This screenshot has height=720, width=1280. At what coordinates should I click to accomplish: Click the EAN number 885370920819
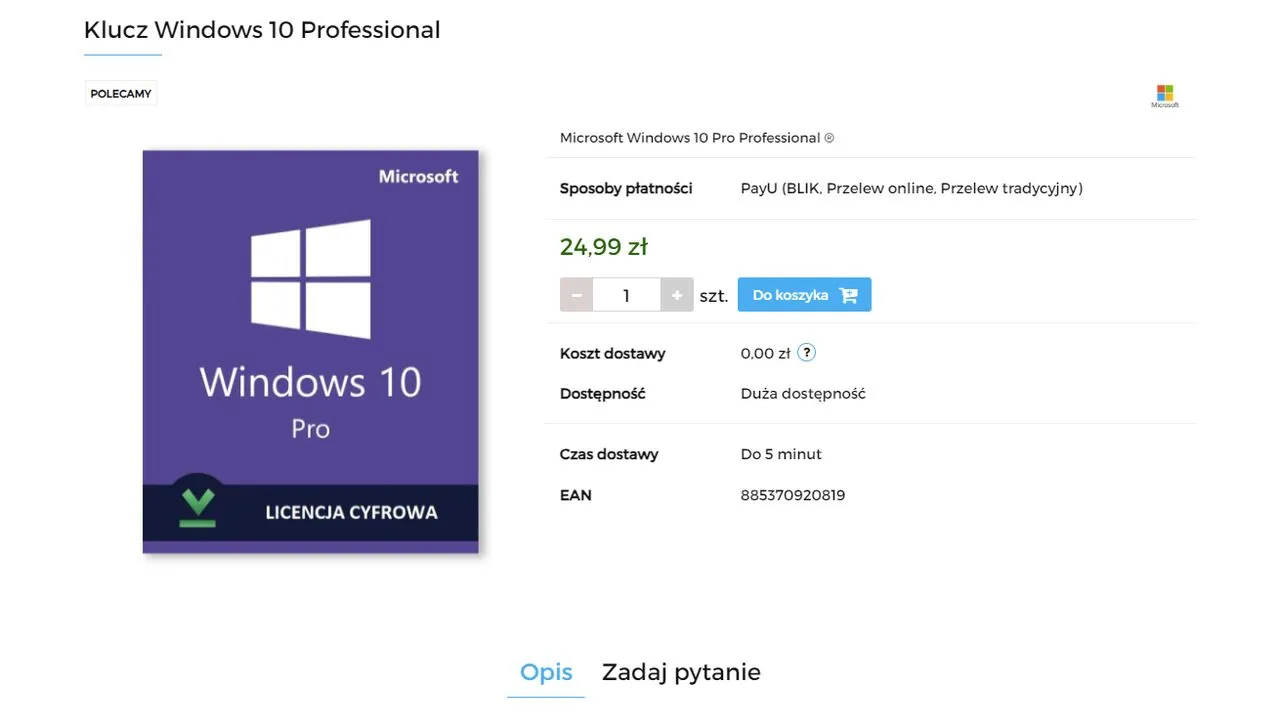(x=793, y=495)
